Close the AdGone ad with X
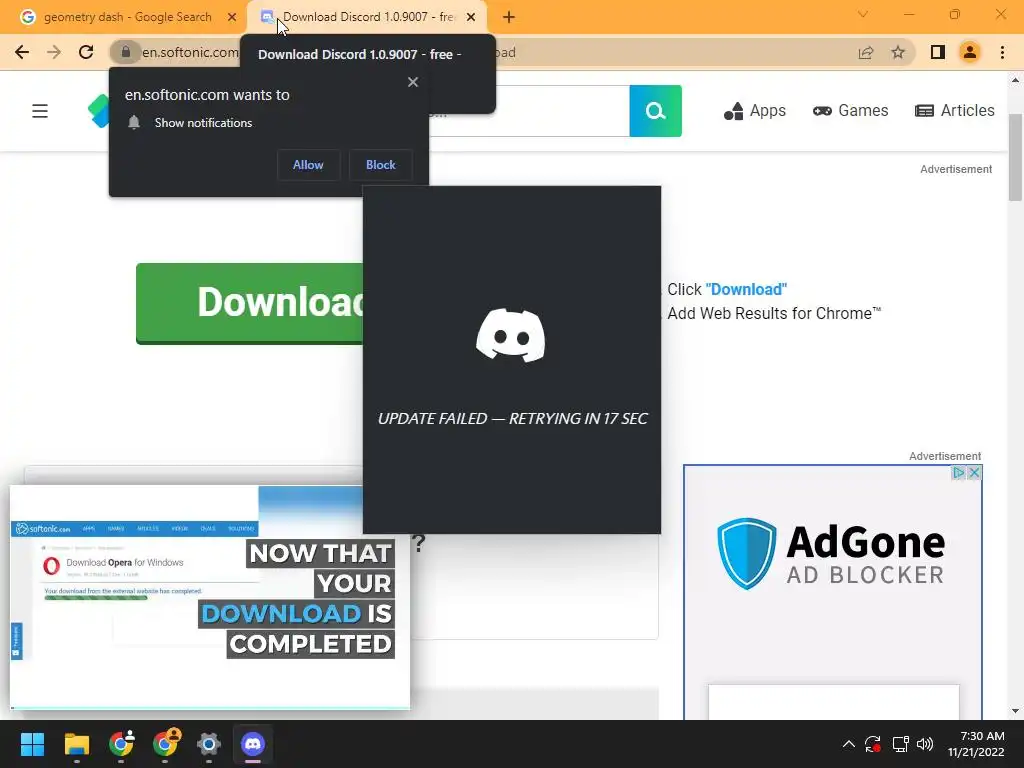 (974, 472)
